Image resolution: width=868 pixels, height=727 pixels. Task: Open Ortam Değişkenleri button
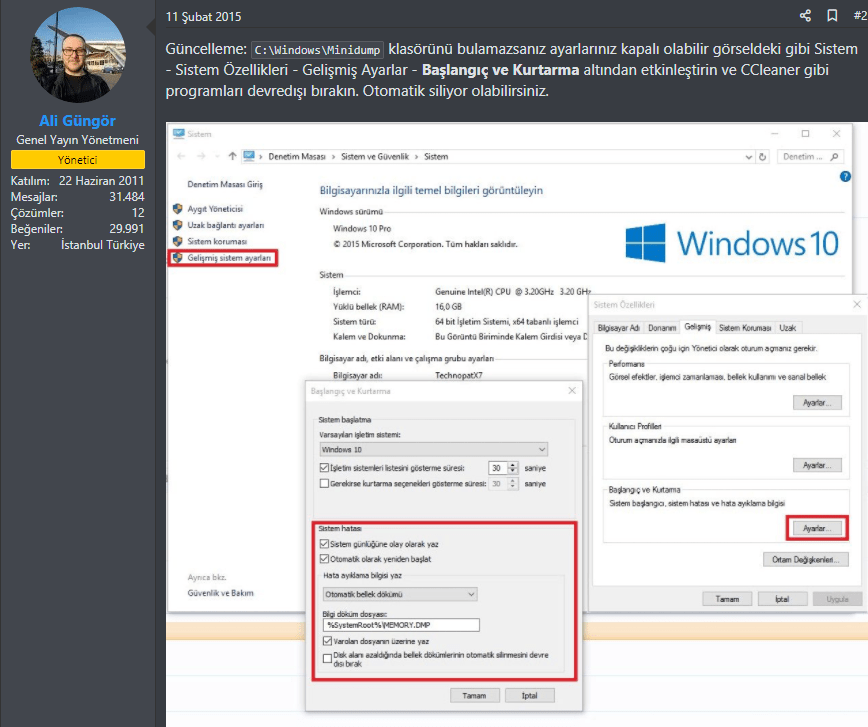(x=805, y=559)
